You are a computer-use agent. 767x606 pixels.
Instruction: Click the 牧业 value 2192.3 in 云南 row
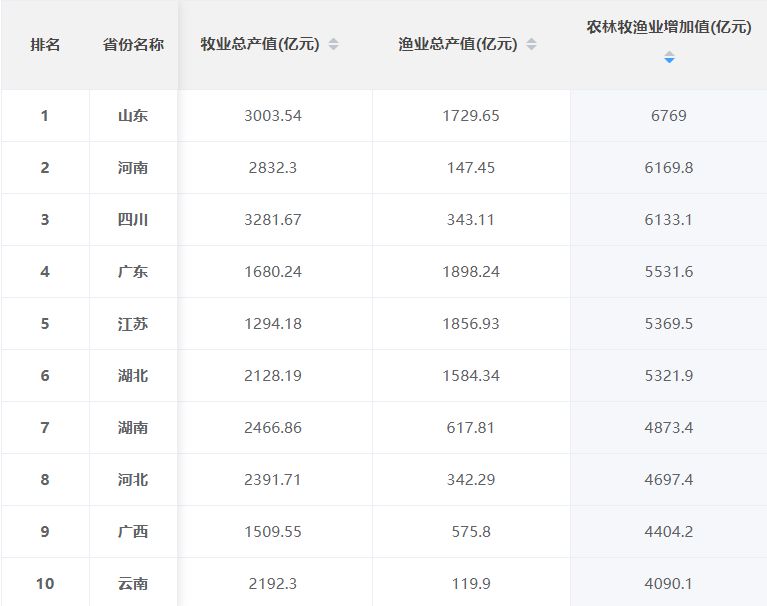coord(273,584)
